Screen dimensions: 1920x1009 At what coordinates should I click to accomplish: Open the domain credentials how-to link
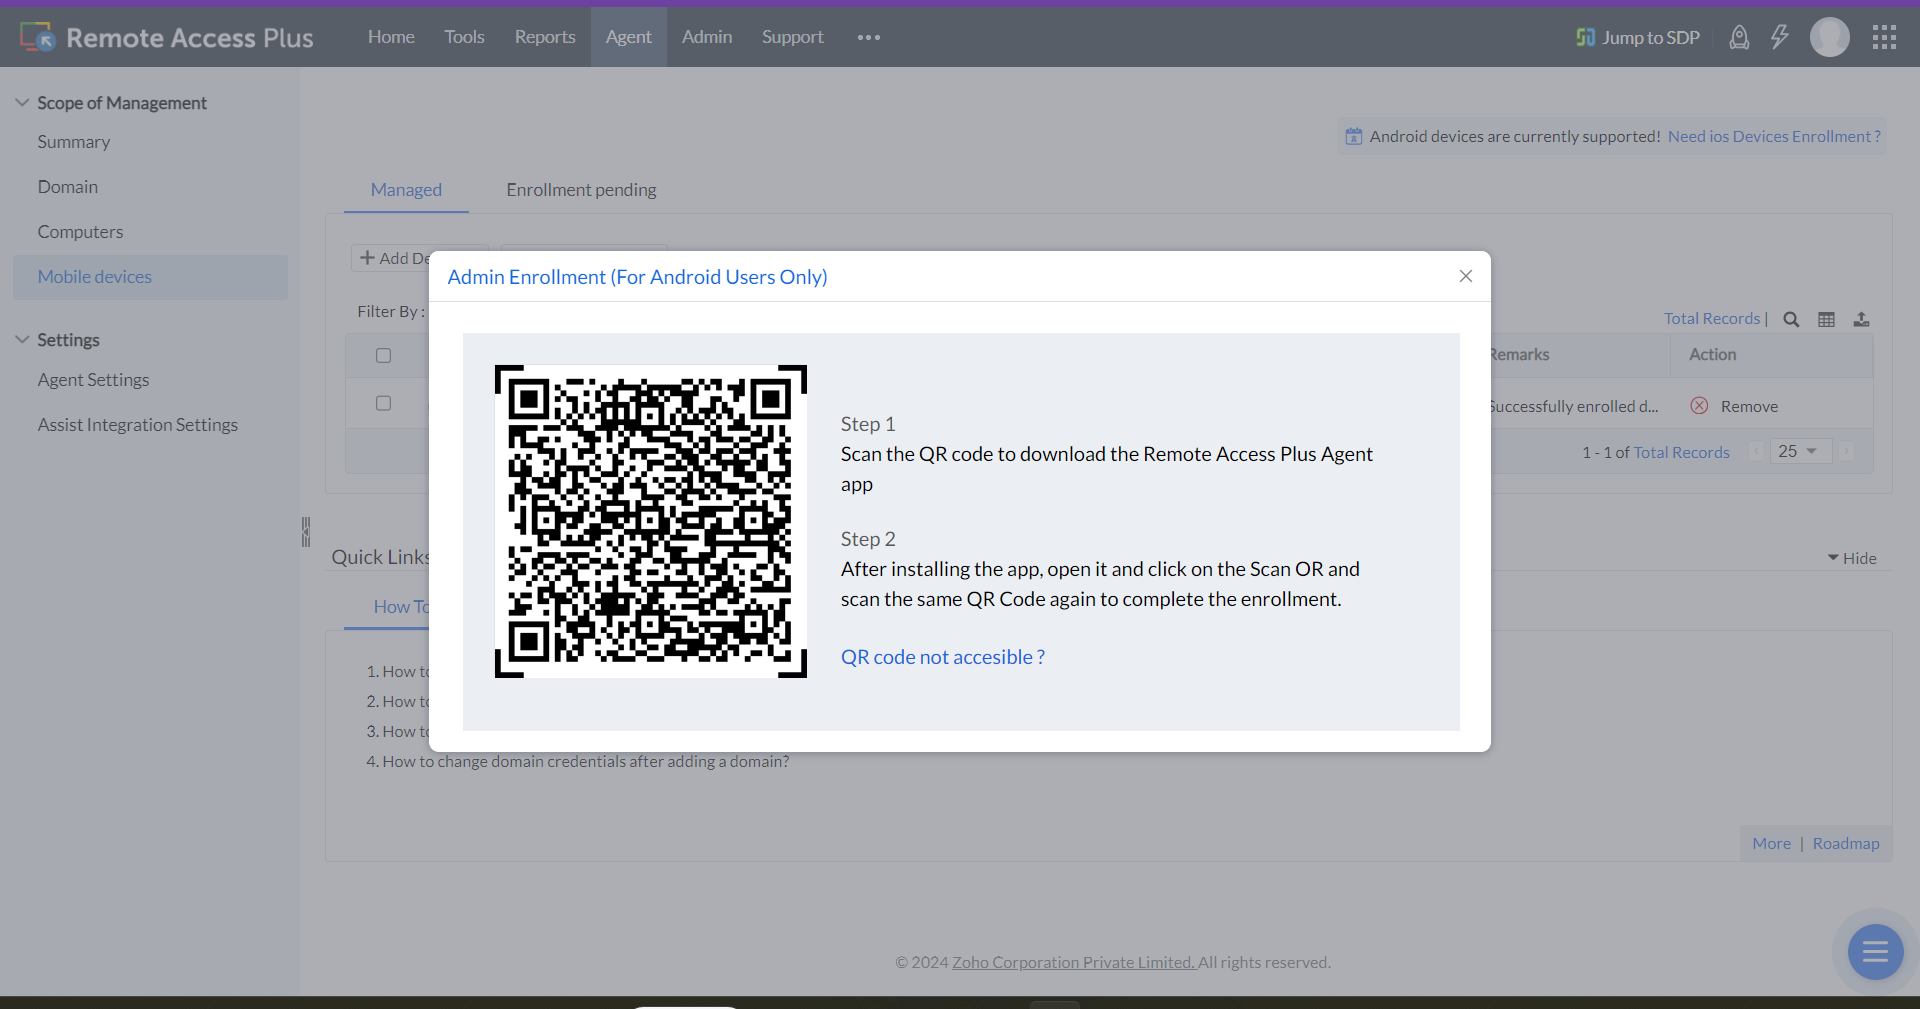[x=586, y=761]
